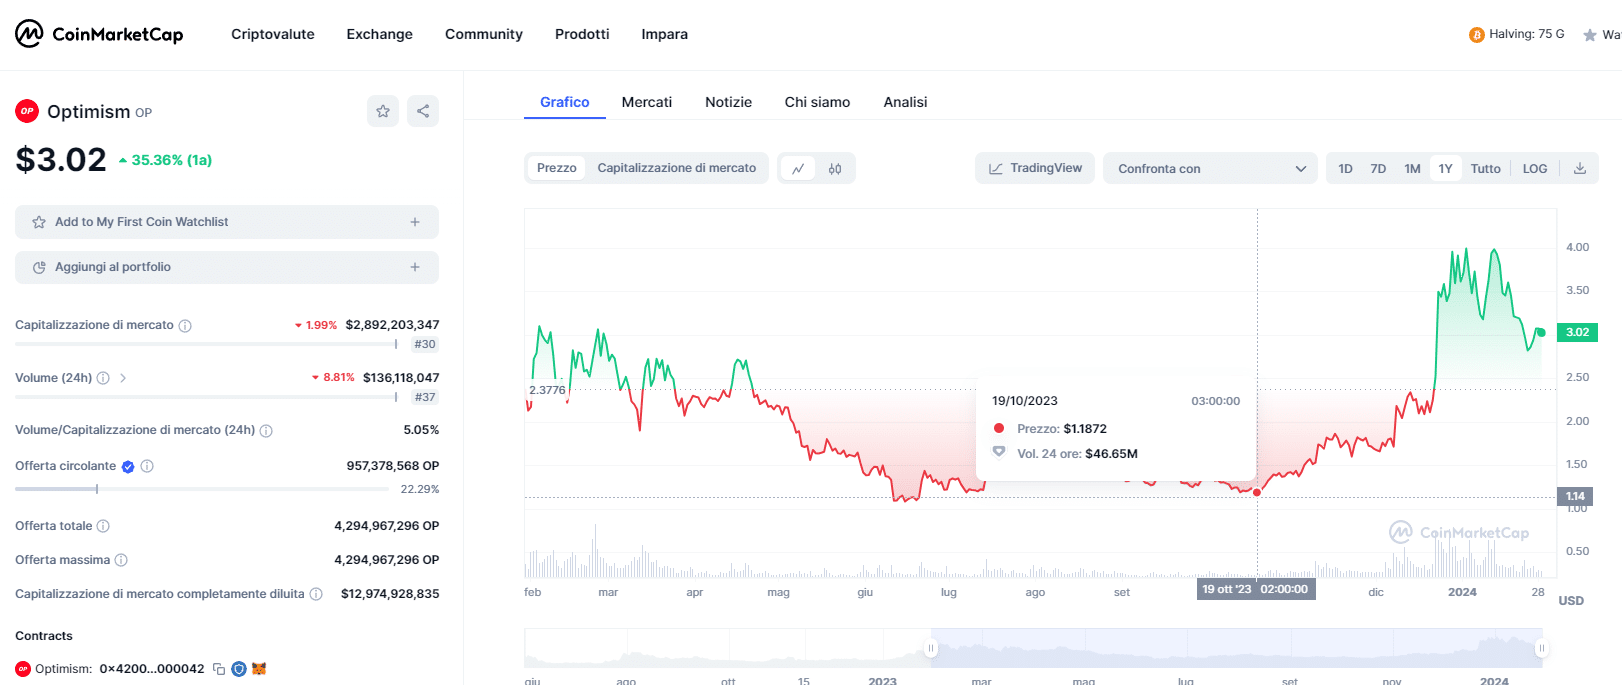Click the star favorite icon beside Optimism

coord(383,111)
